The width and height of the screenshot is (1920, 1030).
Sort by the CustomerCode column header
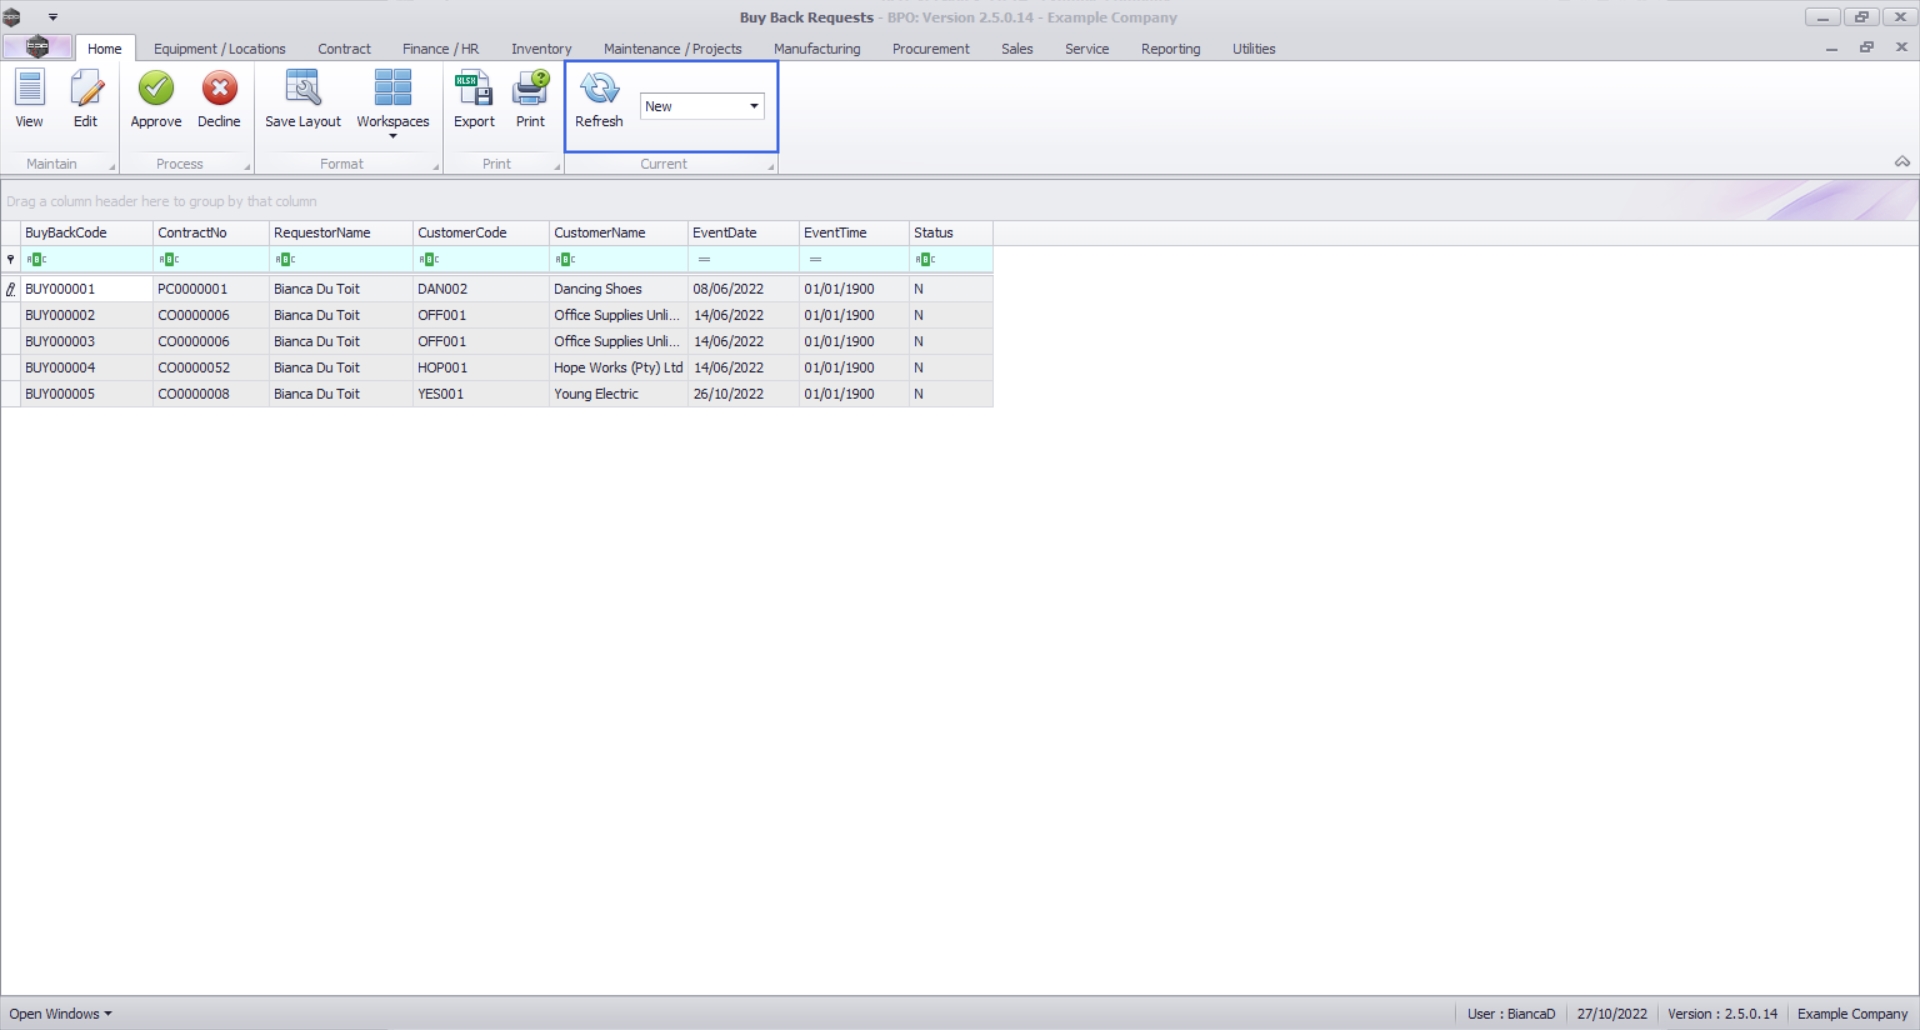click(x=481, y=232)
